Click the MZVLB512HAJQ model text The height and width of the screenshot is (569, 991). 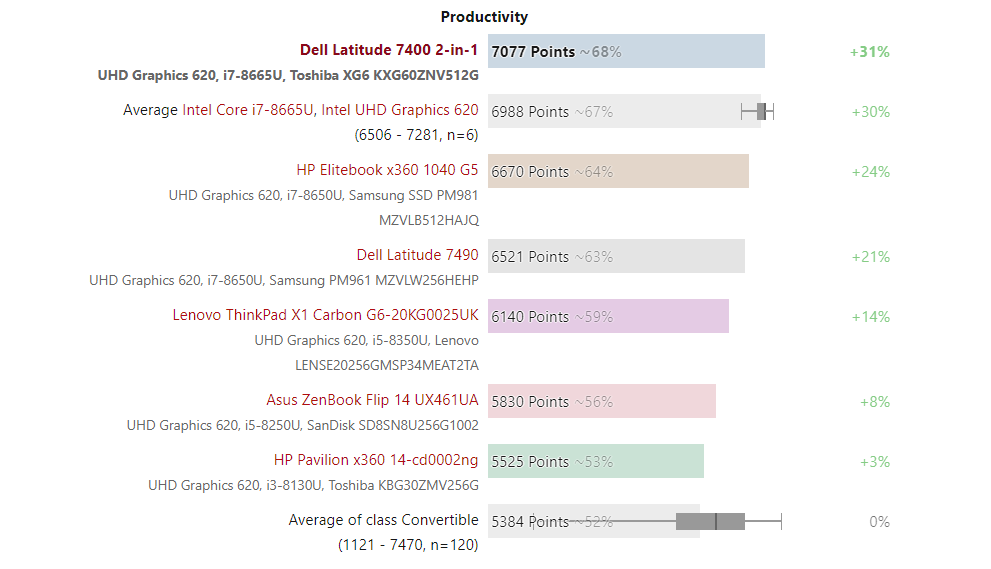click(429, 221)
